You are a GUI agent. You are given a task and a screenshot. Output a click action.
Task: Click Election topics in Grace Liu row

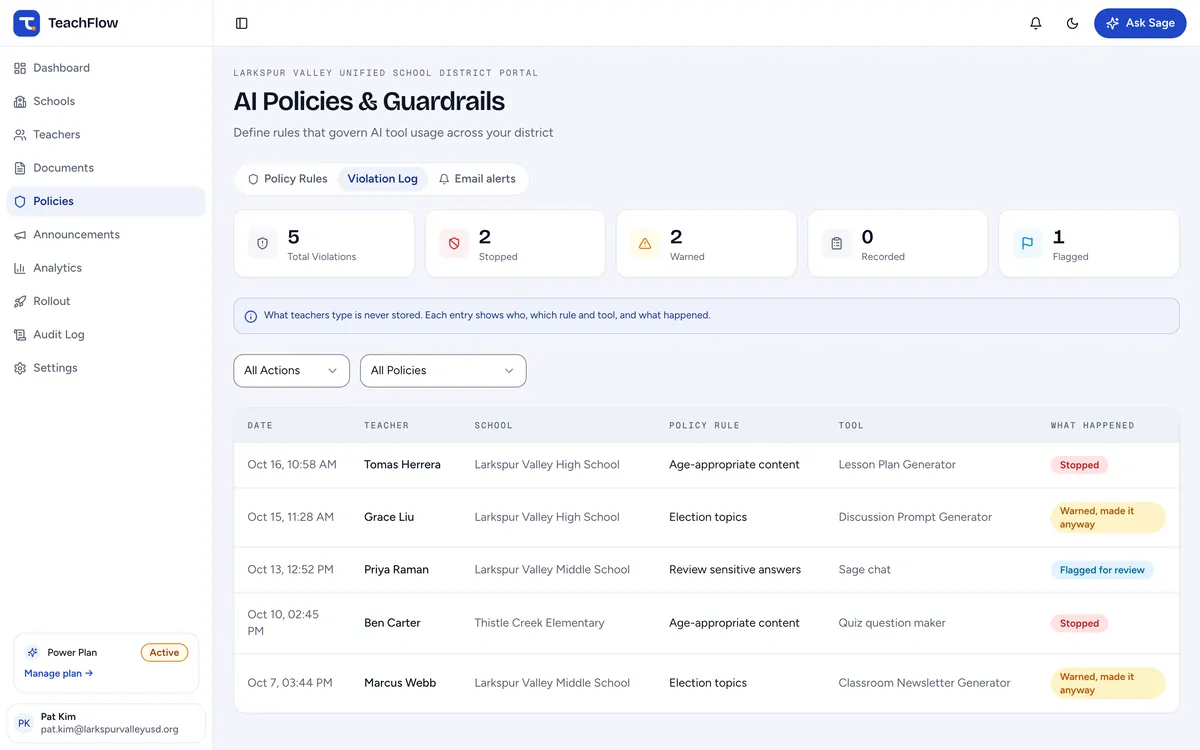pyautogui.click(x=708, y=517)
